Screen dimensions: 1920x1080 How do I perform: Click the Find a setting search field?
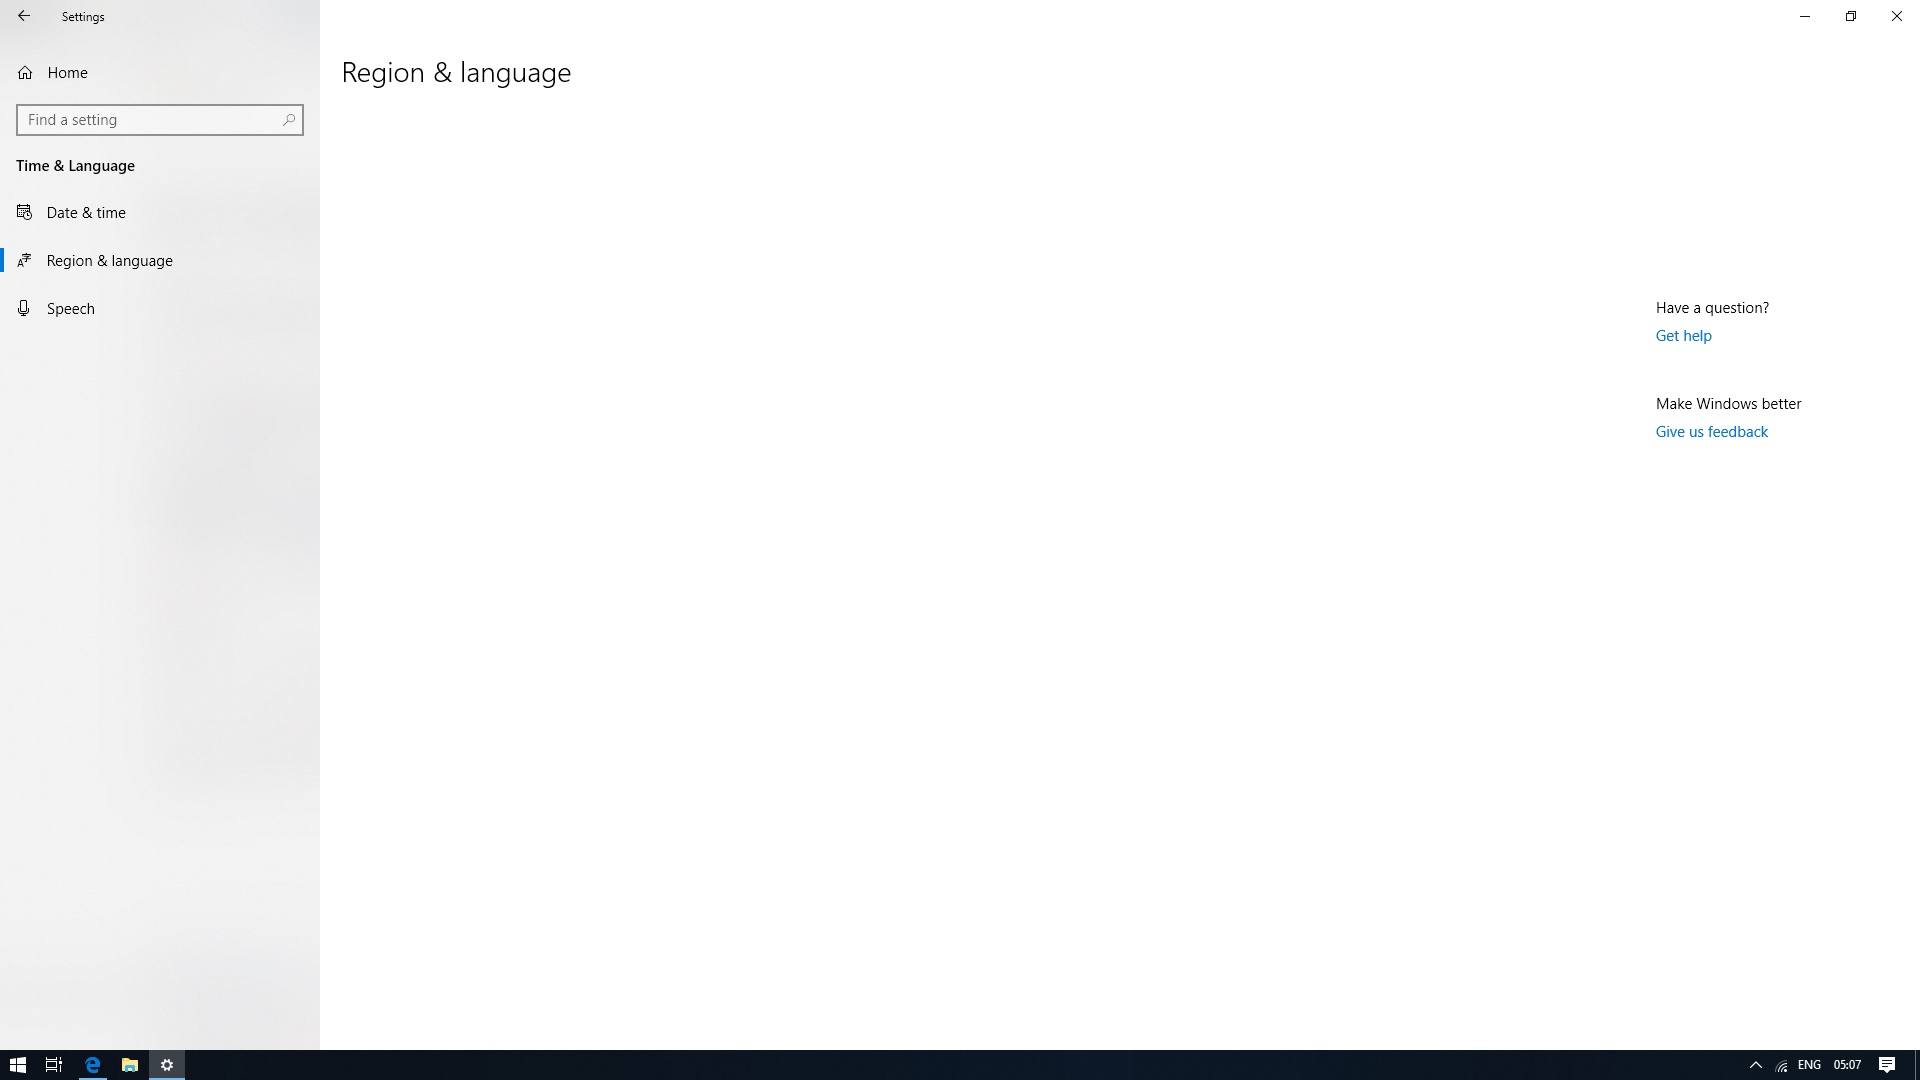(x=158, y=119)
